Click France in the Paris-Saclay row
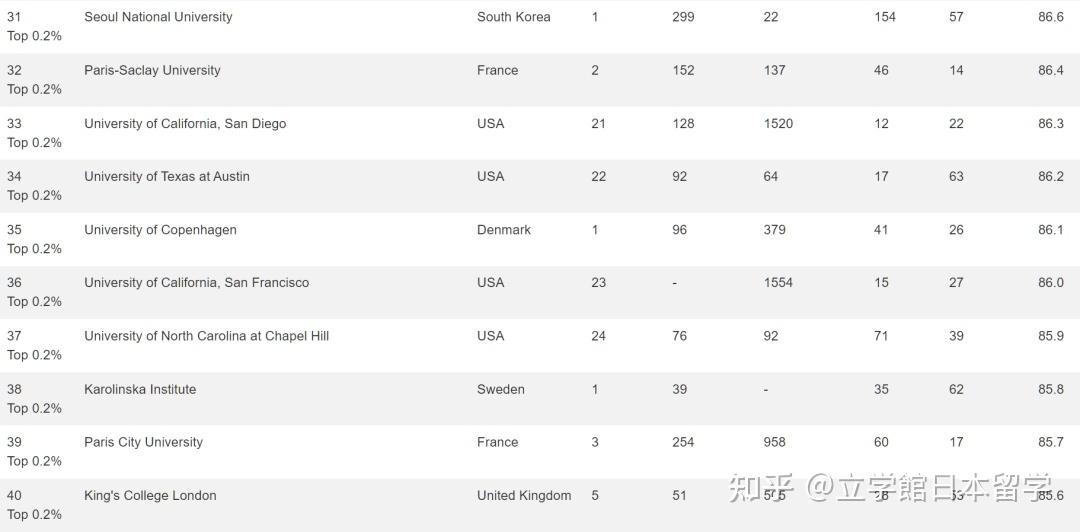The height and width of the screenshot is (532, 1080). (497, 70)
